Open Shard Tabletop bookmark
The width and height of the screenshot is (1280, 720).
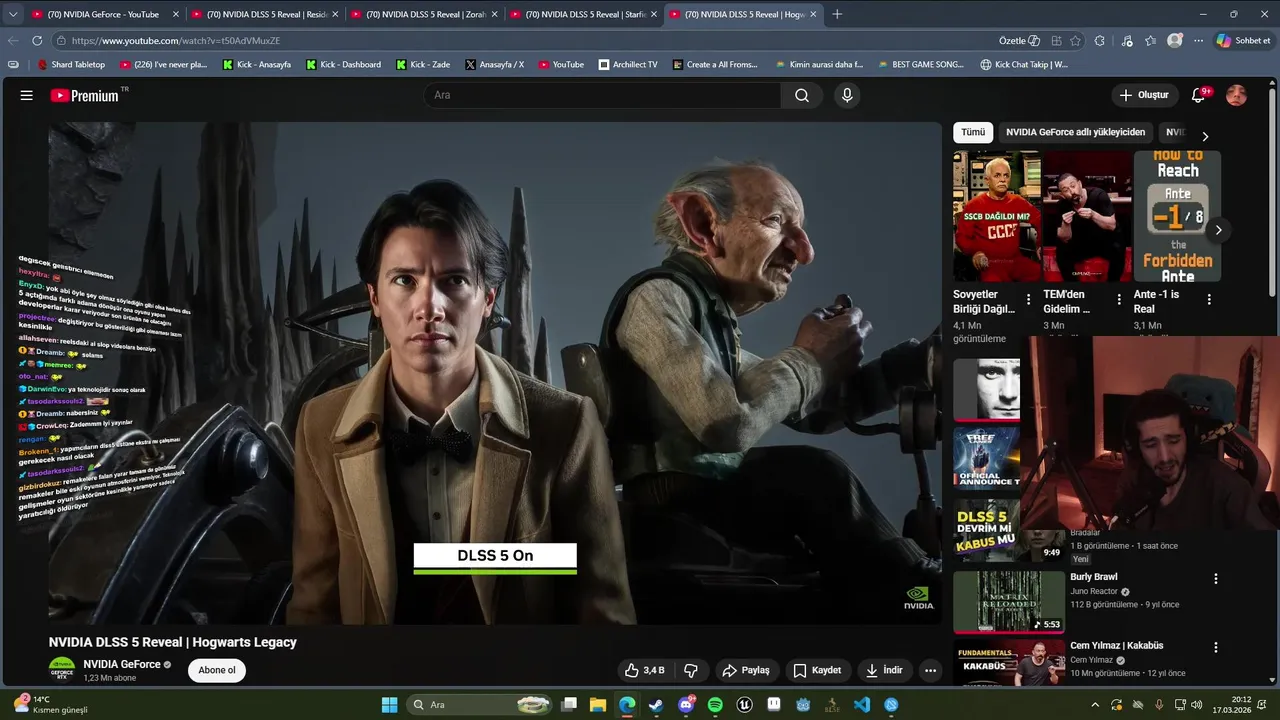pyautogui.click(x=71, y=64)
